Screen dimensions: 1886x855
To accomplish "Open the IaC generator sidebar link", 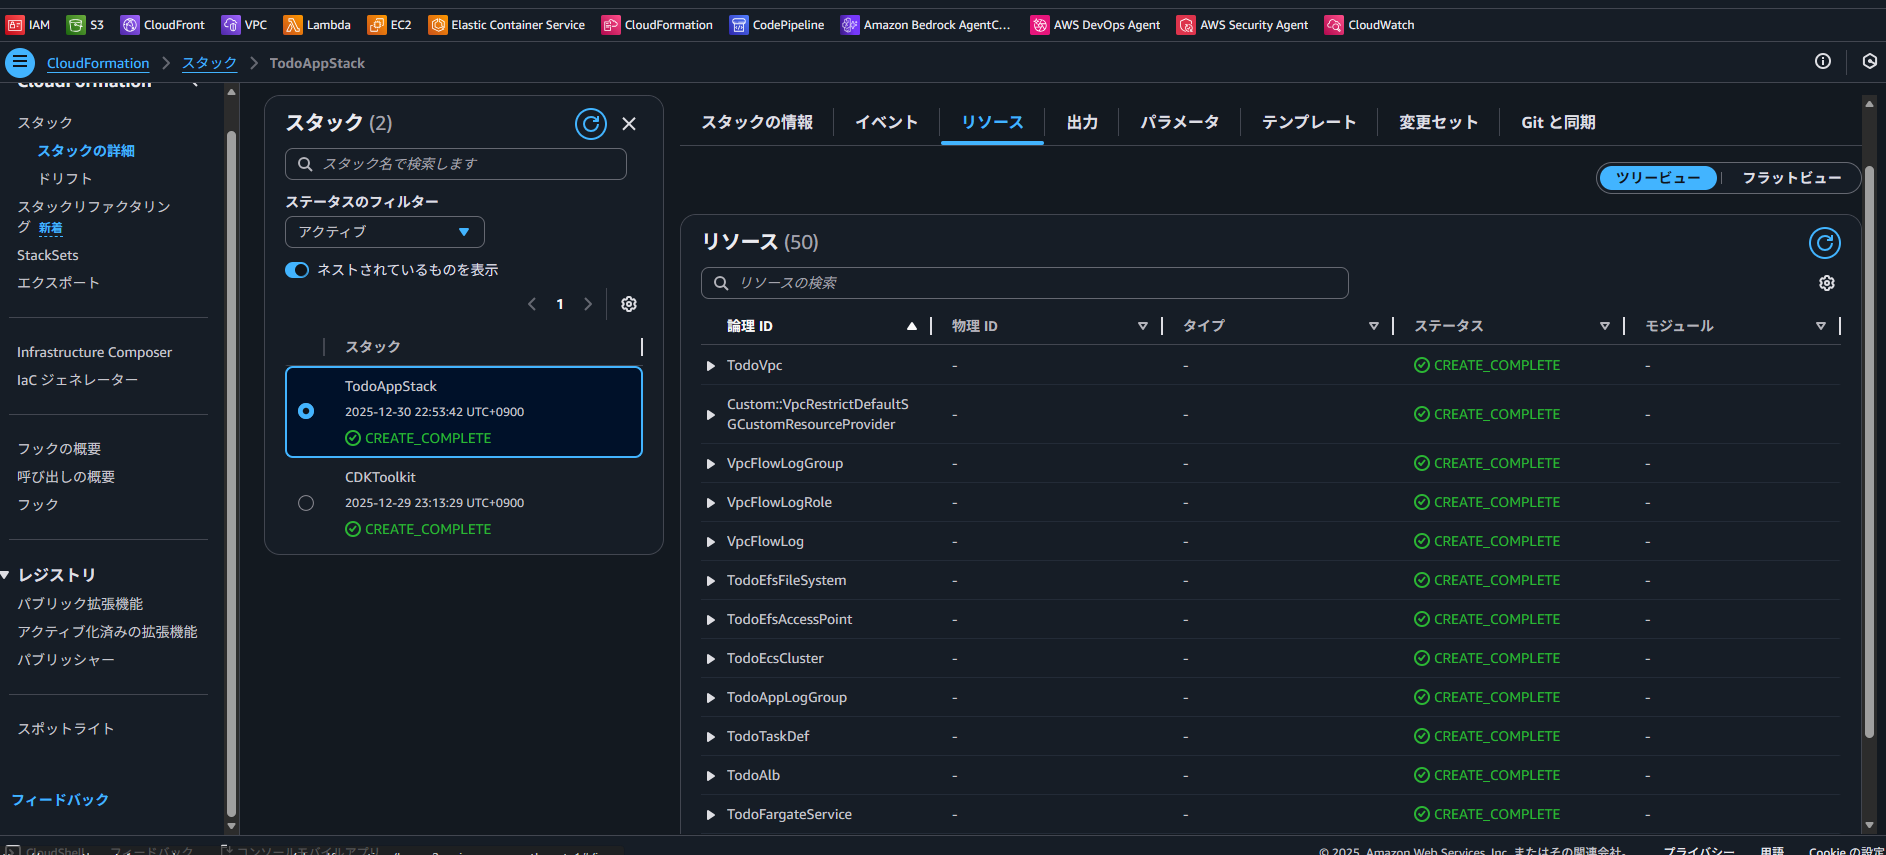I will tap(77, 380).
